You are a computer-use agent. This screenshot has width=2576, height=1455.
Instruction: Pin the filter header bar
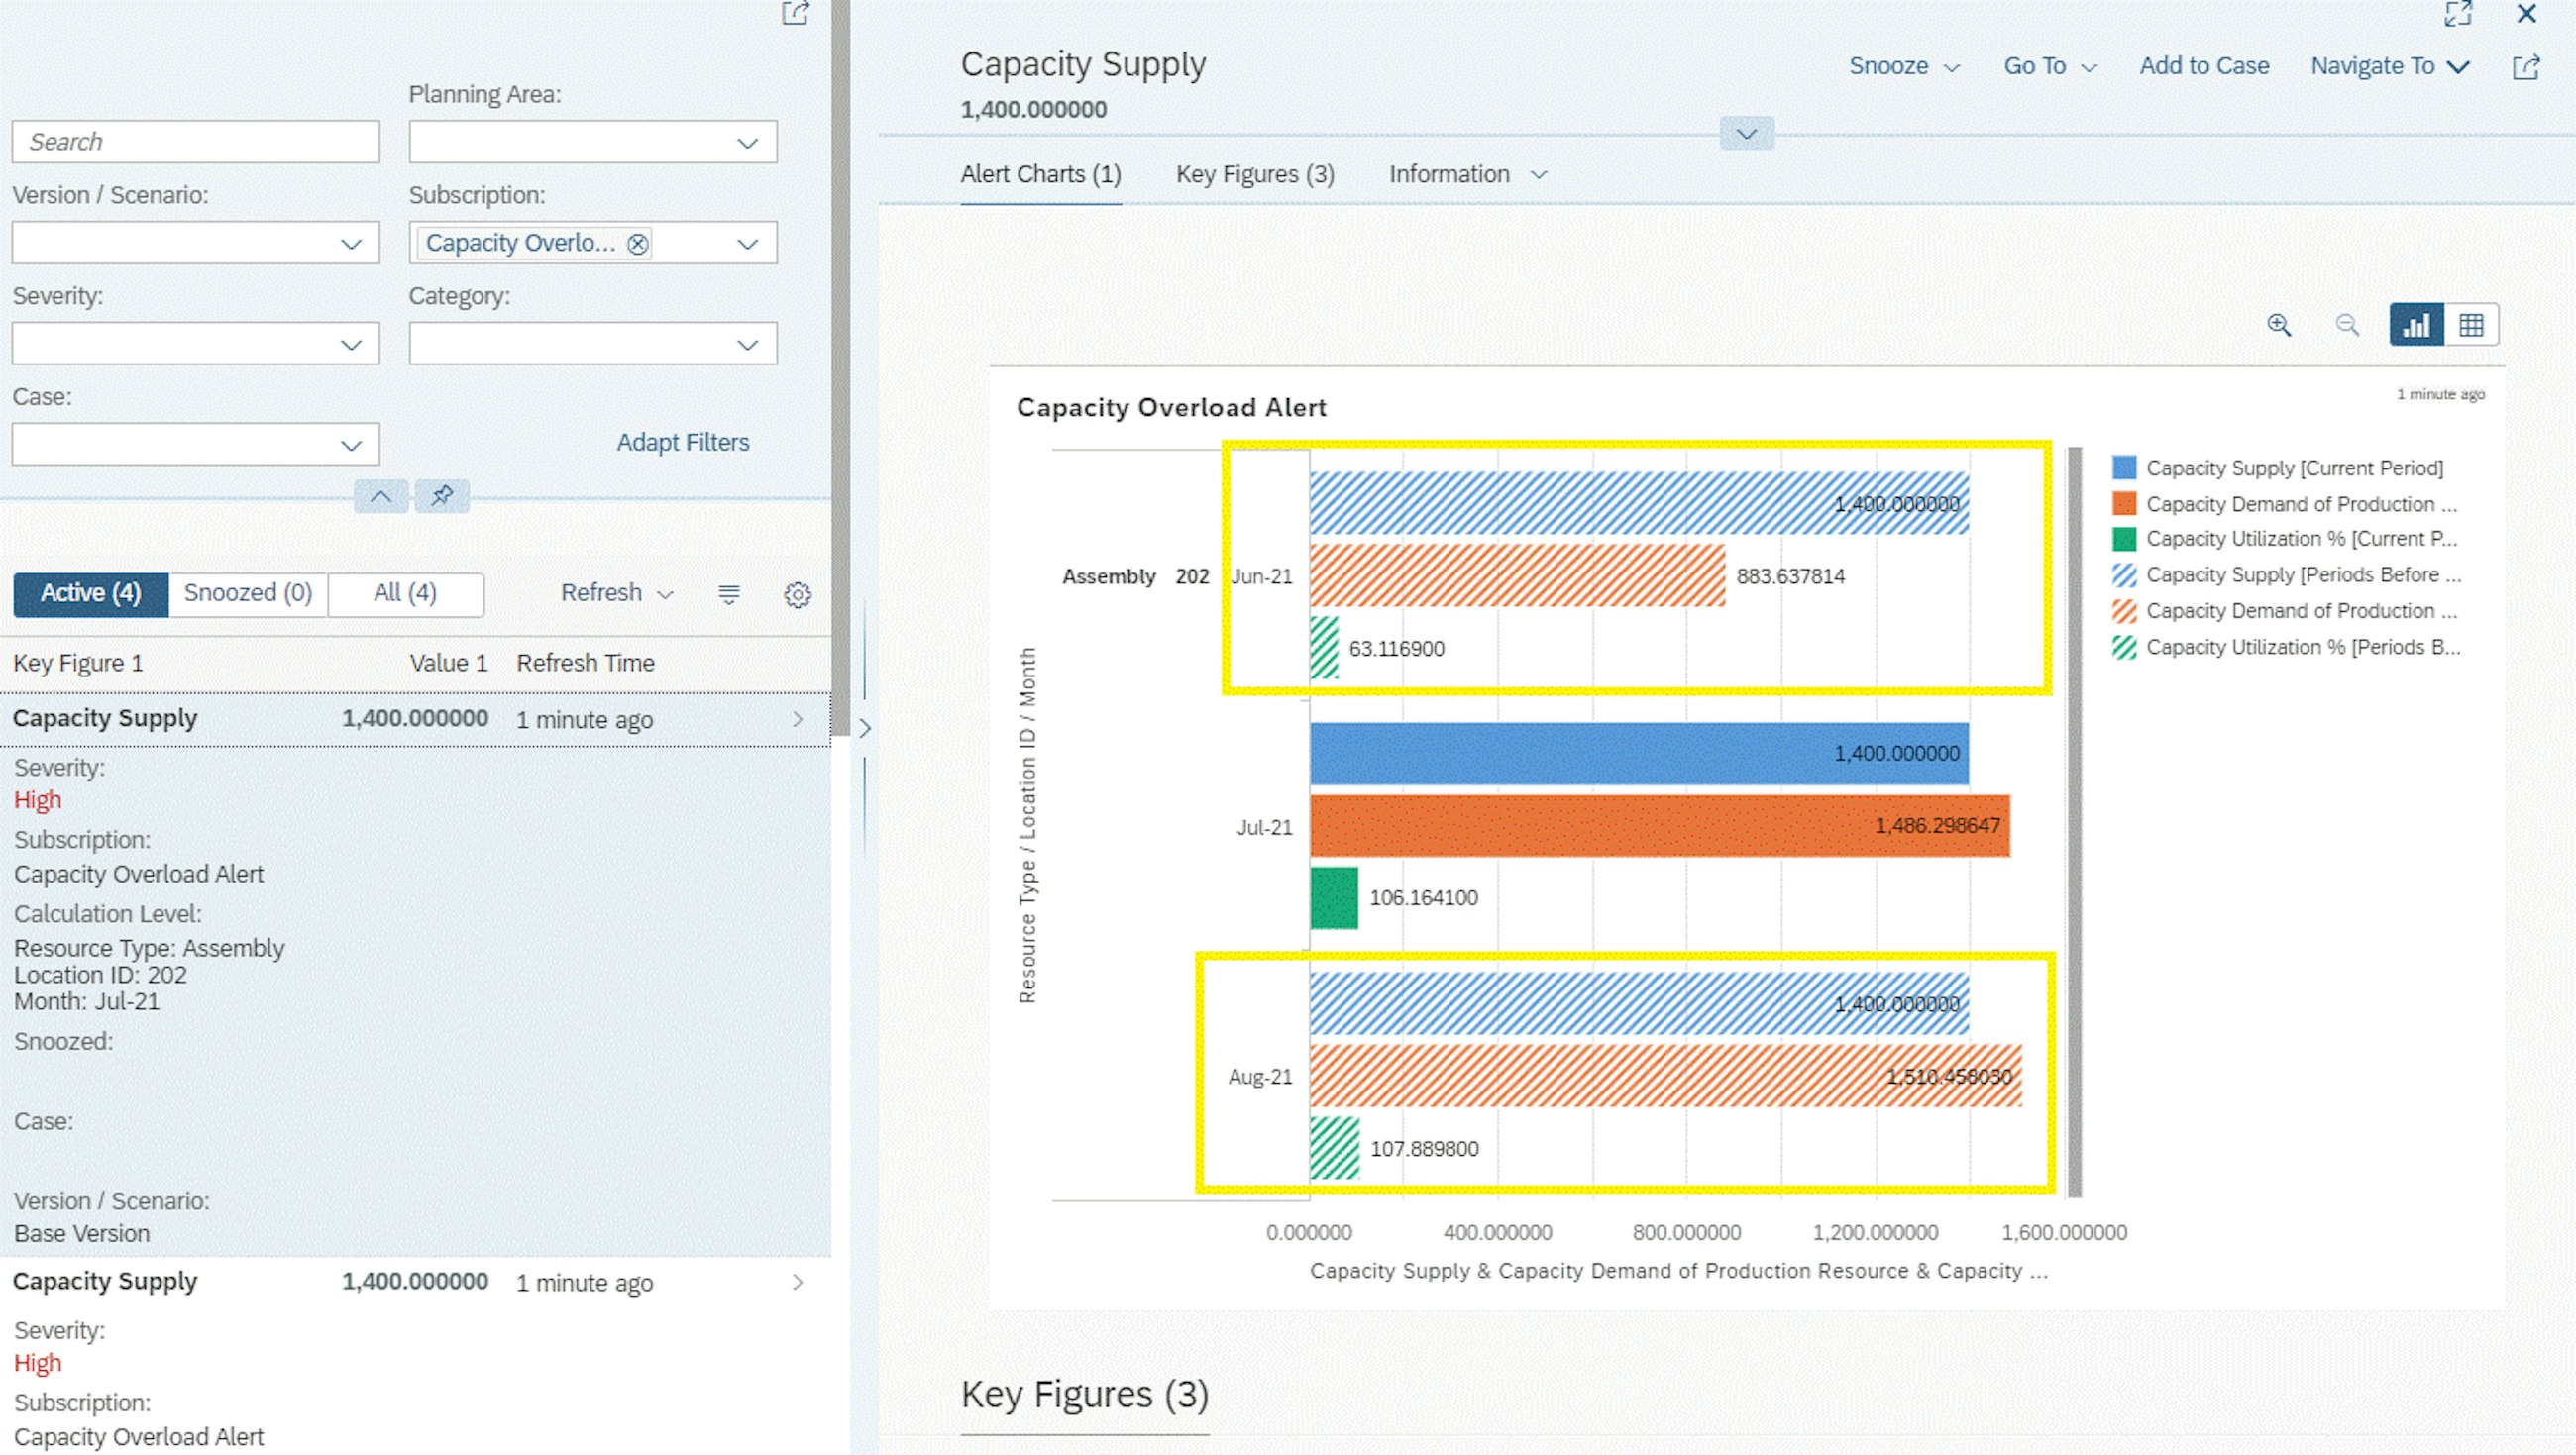click(x=442, y=496)
